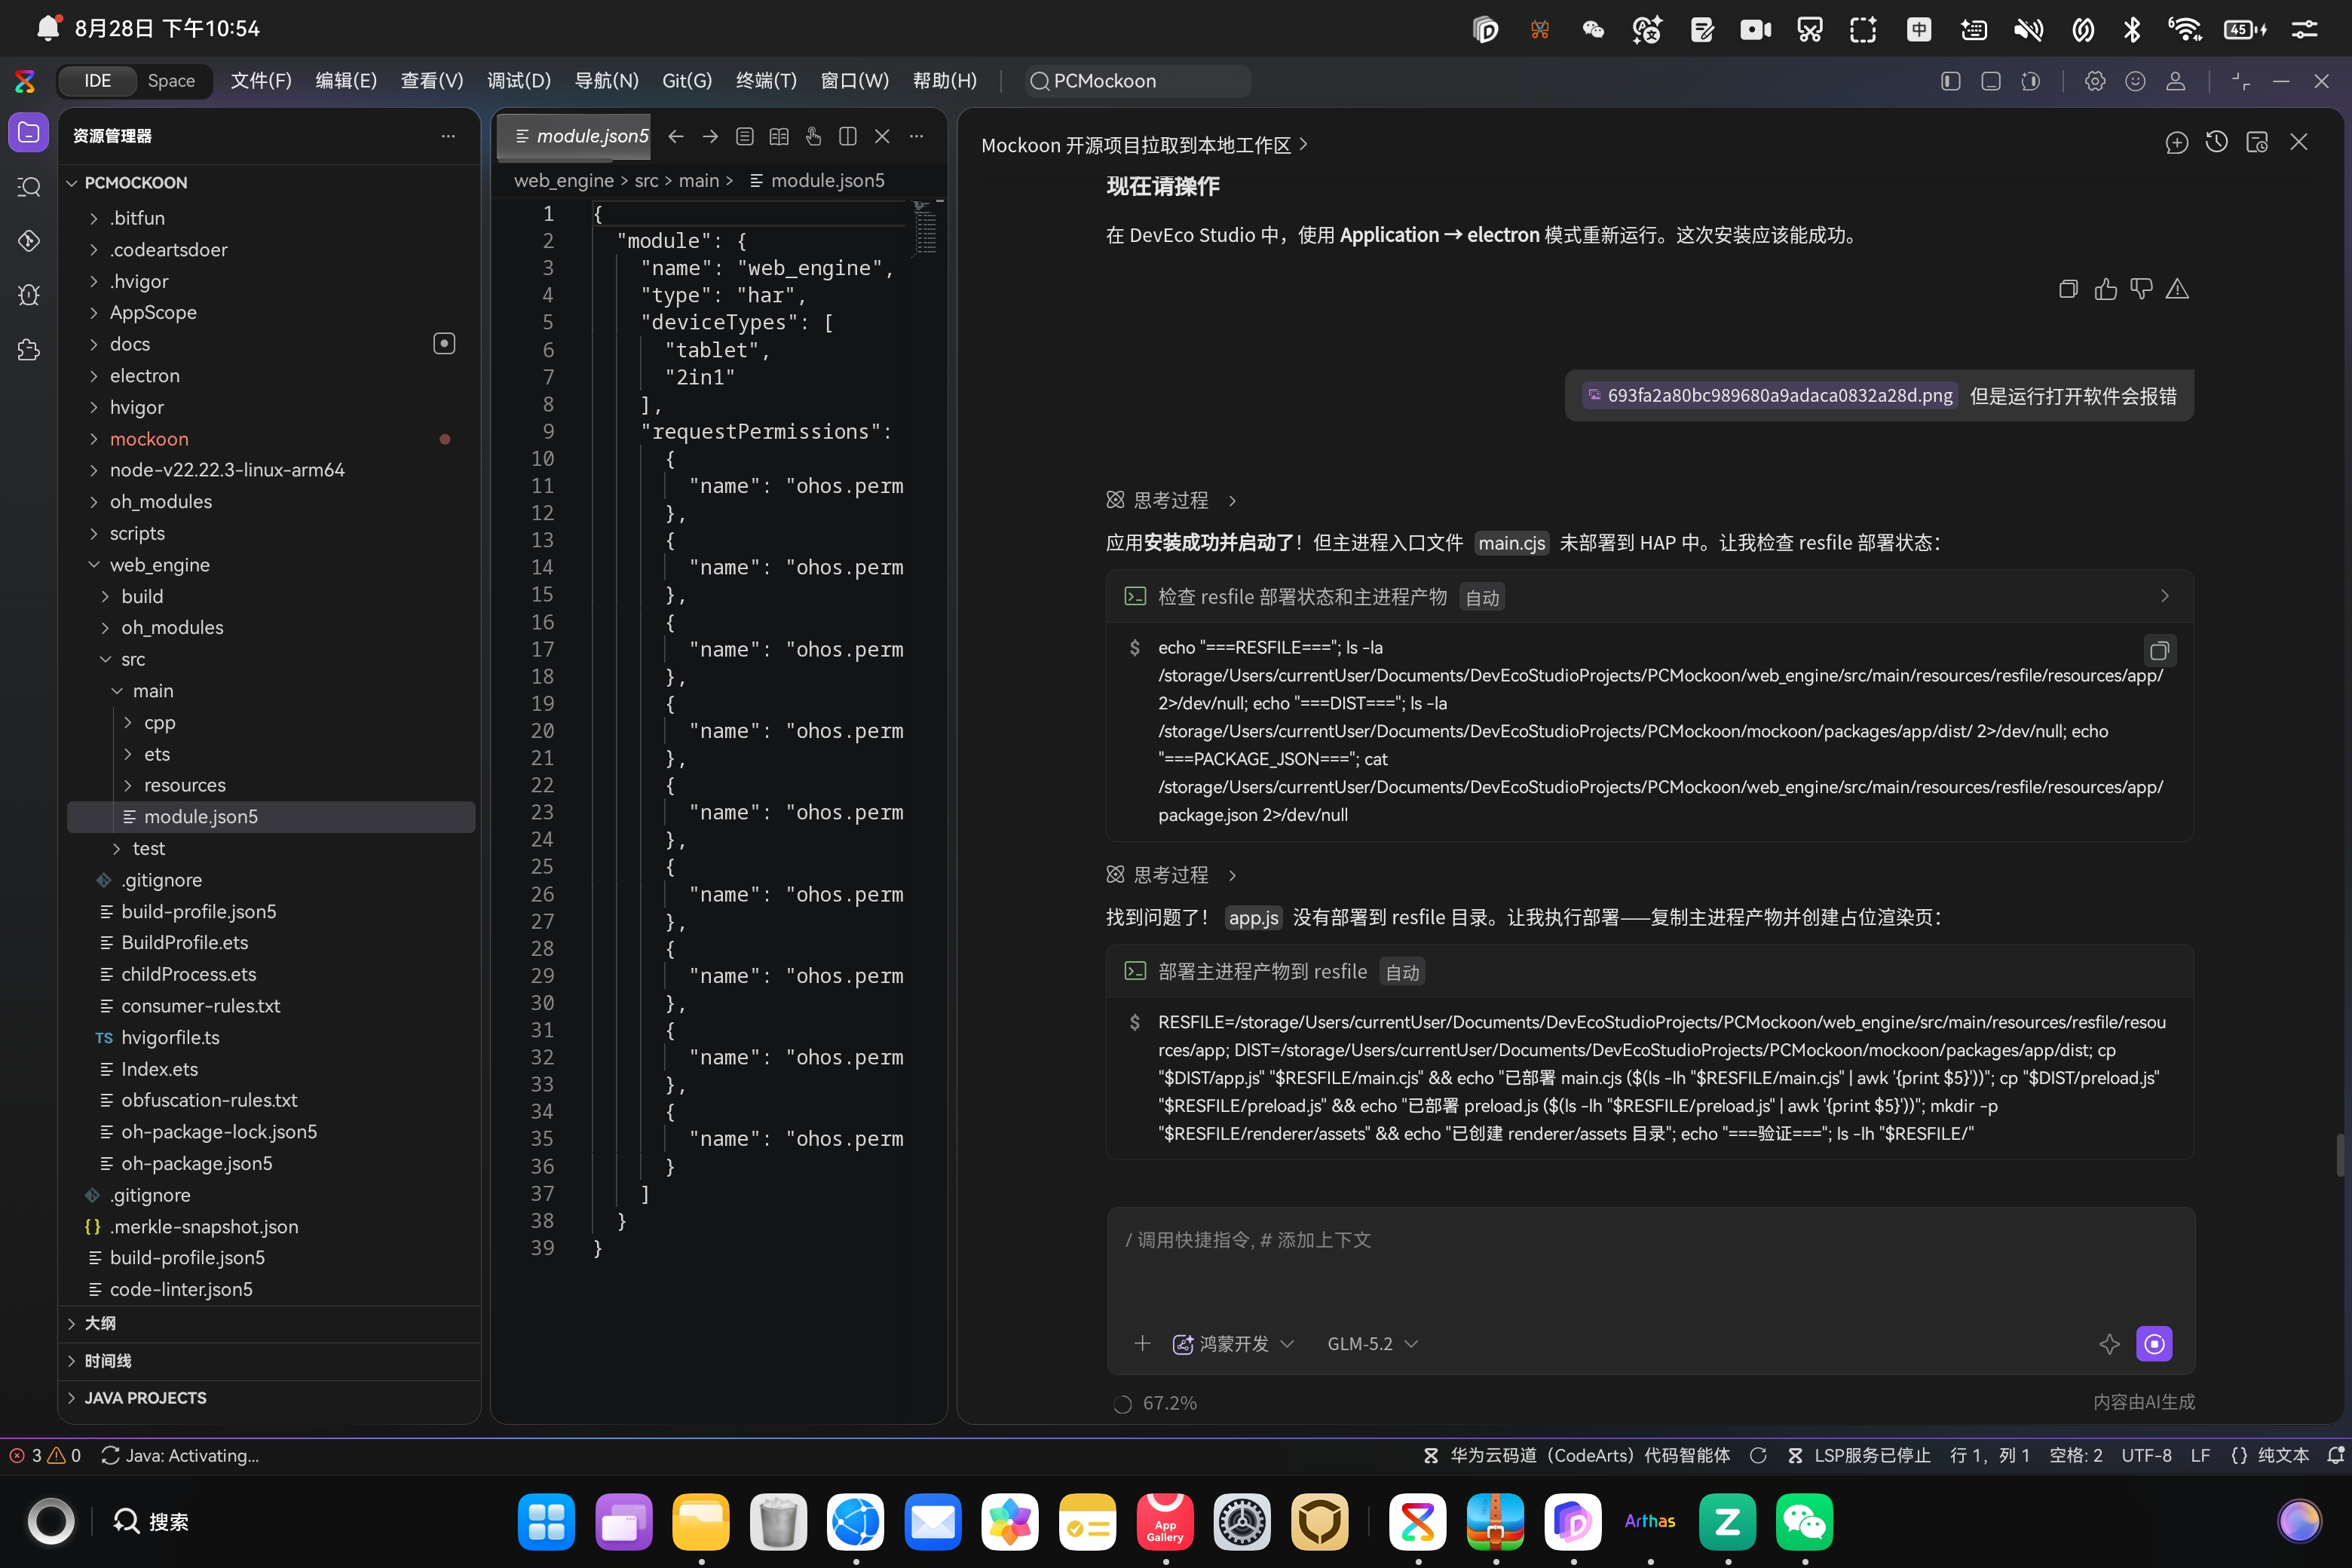2352x1568 pixels.
Task: Click the web_engine breadcrumb link
Action: tap(564, 180)
